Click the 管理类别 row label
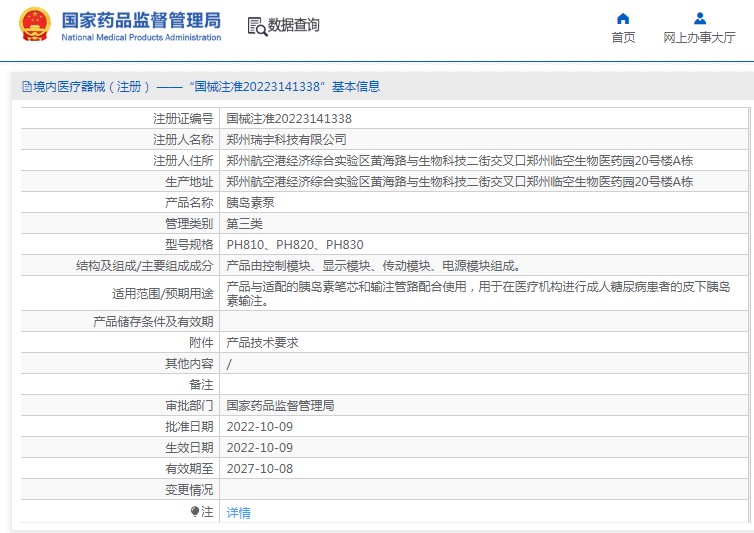This screenshot has height=533, width=754. tap(189, 224)
